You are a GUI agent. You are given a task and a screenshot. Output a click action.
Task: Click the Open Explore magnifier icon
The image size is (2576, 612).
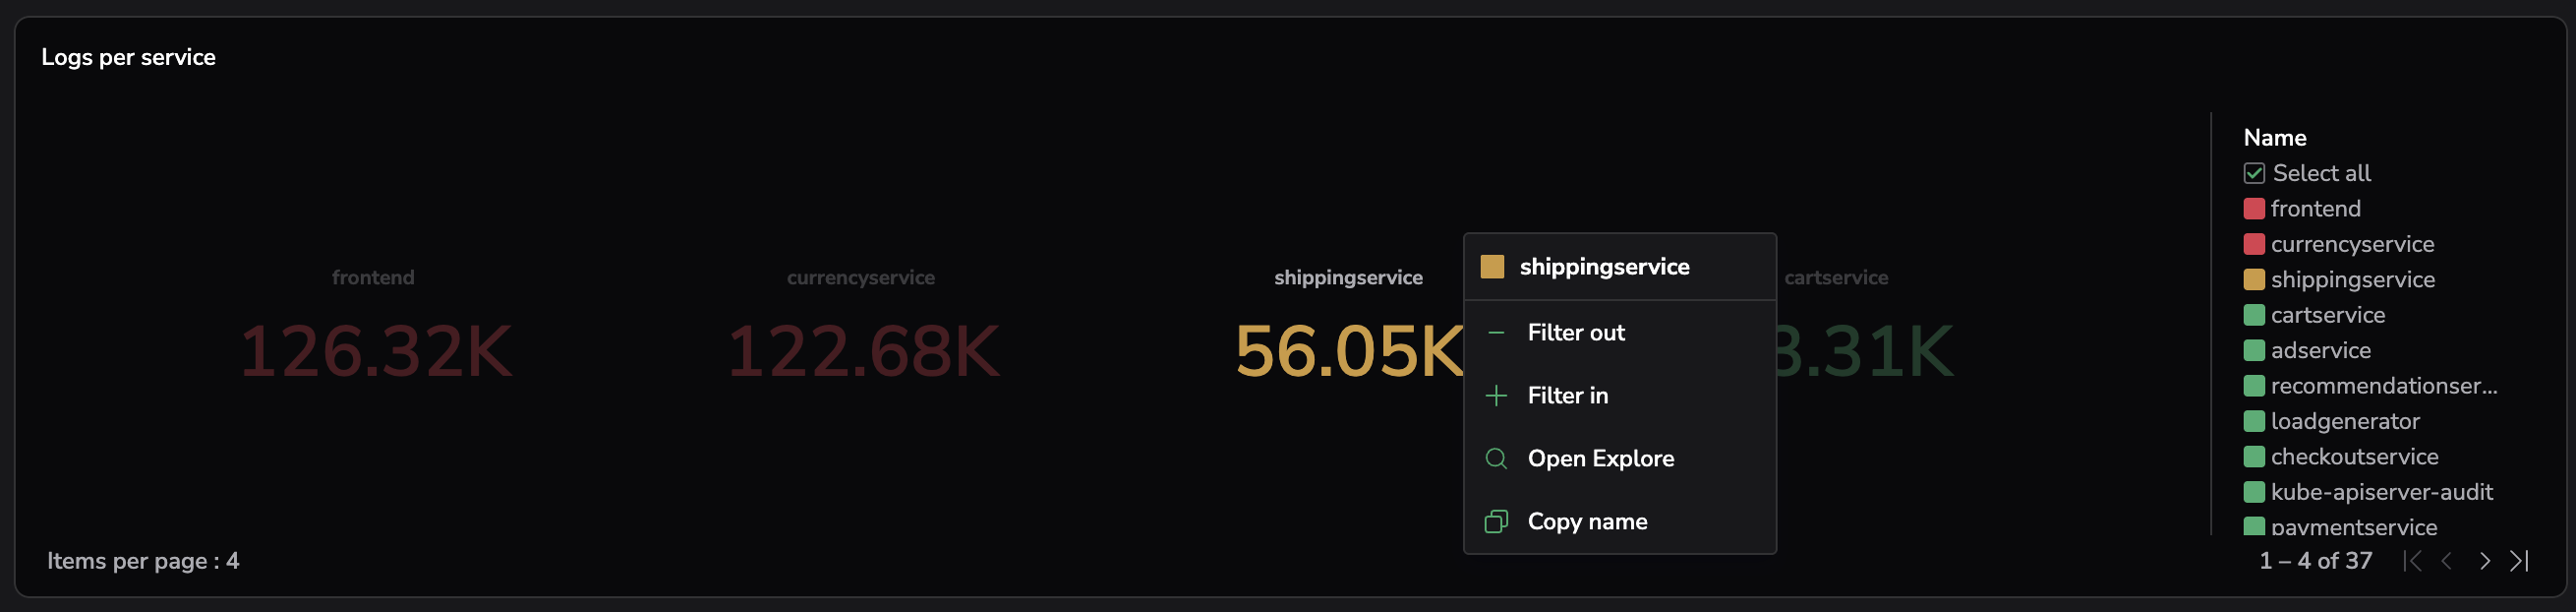click(x=1496, y=459)
